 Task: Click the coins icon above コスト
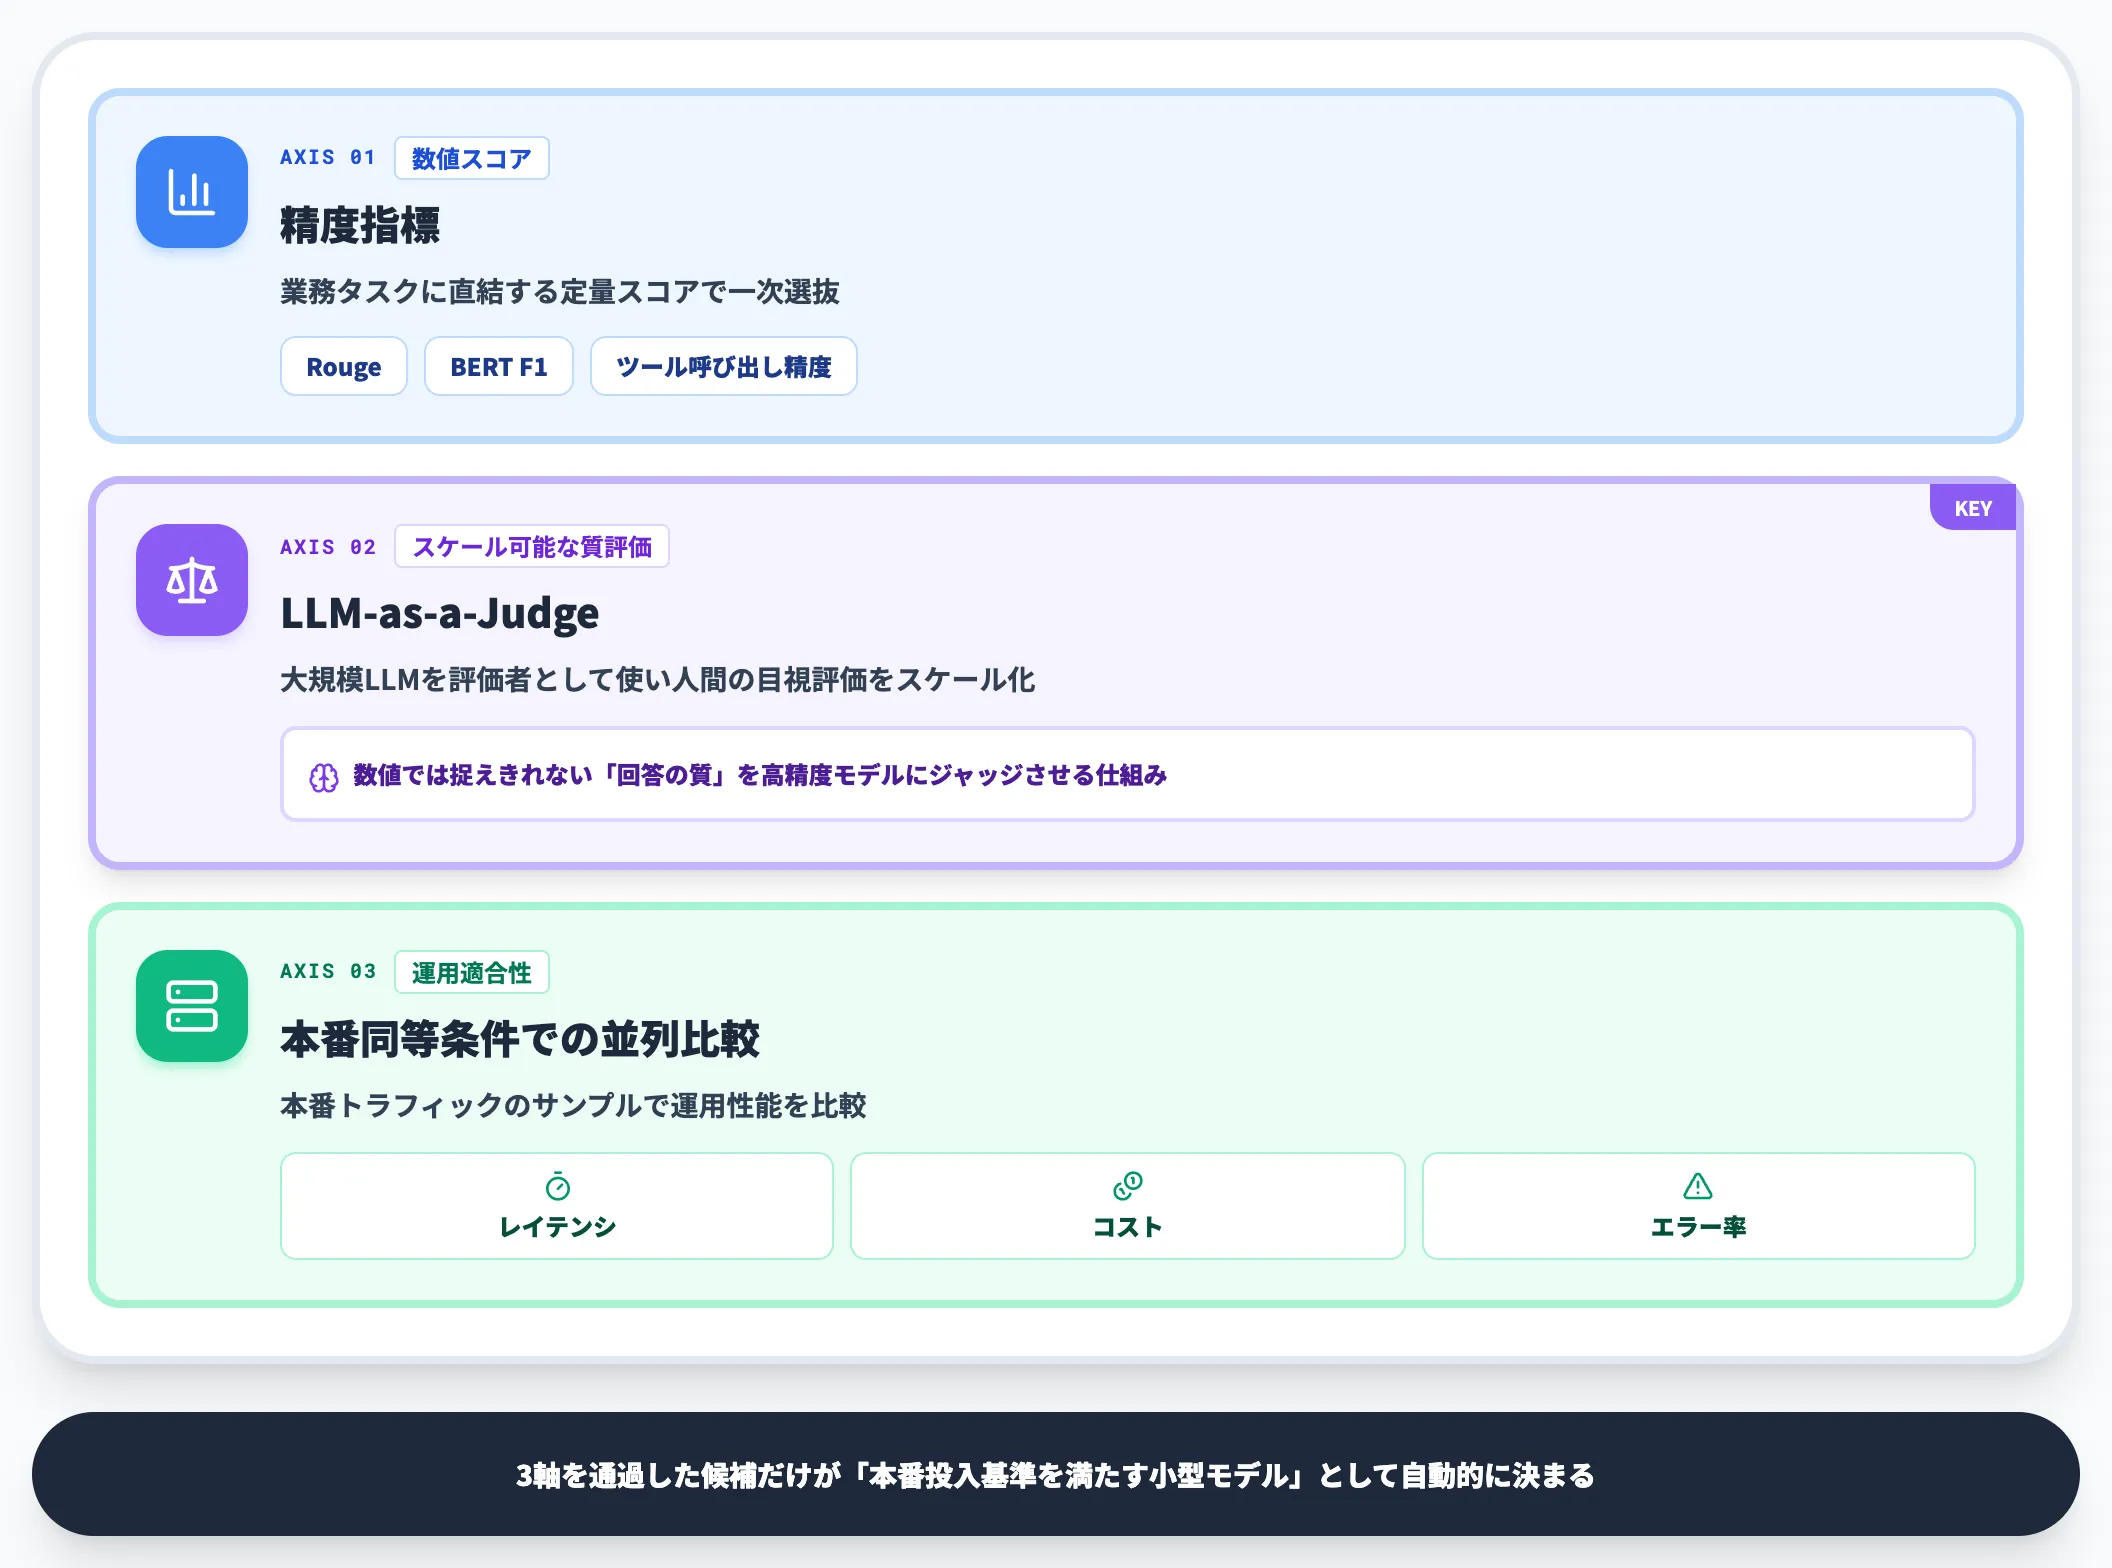click(1128, 1186)
